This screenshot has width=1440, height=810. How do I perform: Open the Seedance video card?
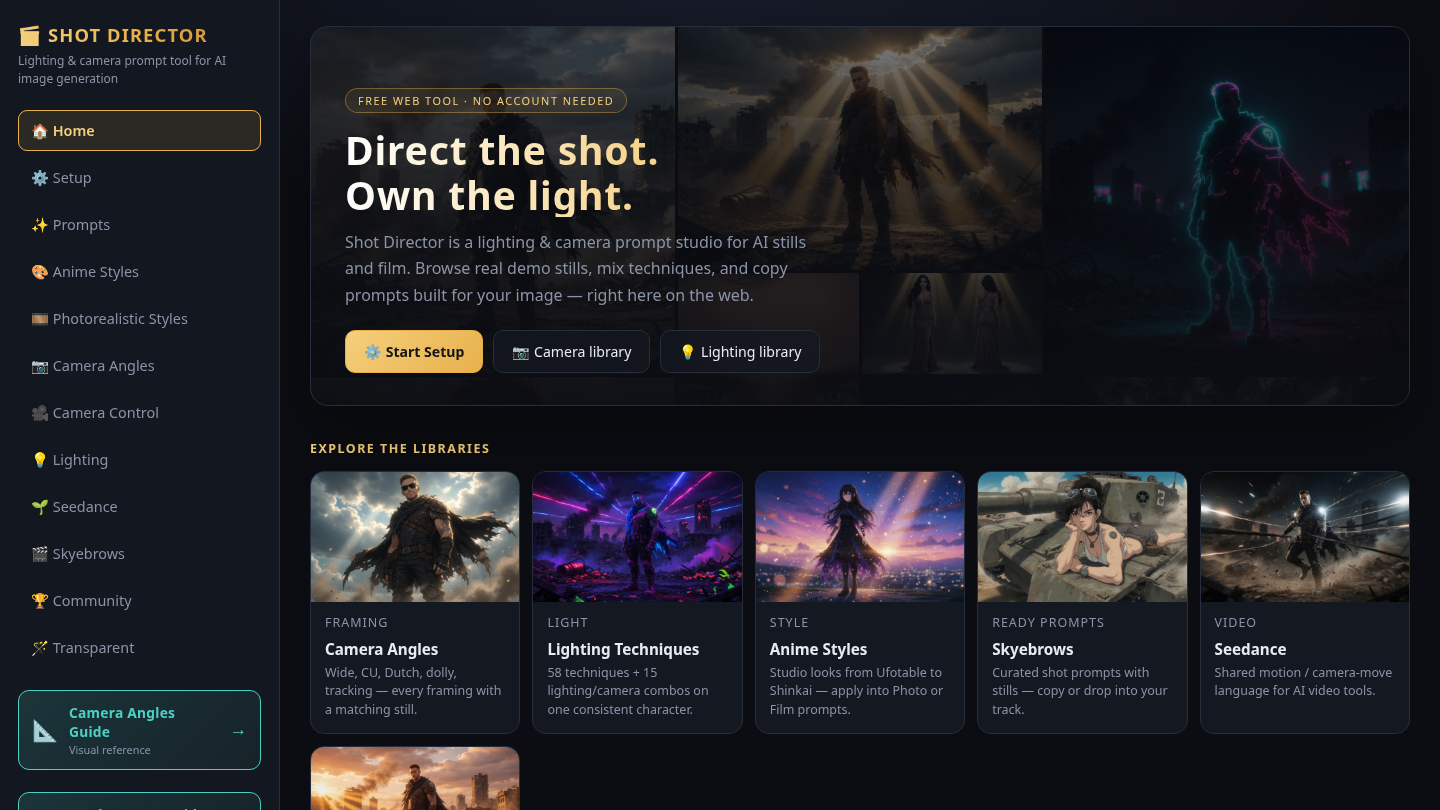tap(1305, 602)
